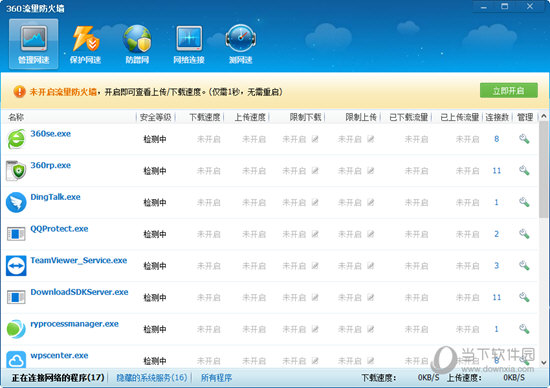Click the ryprocessmanager.exe icon
Image resolution: width=550 pixels, height=388 pixels.
[16, 329]
